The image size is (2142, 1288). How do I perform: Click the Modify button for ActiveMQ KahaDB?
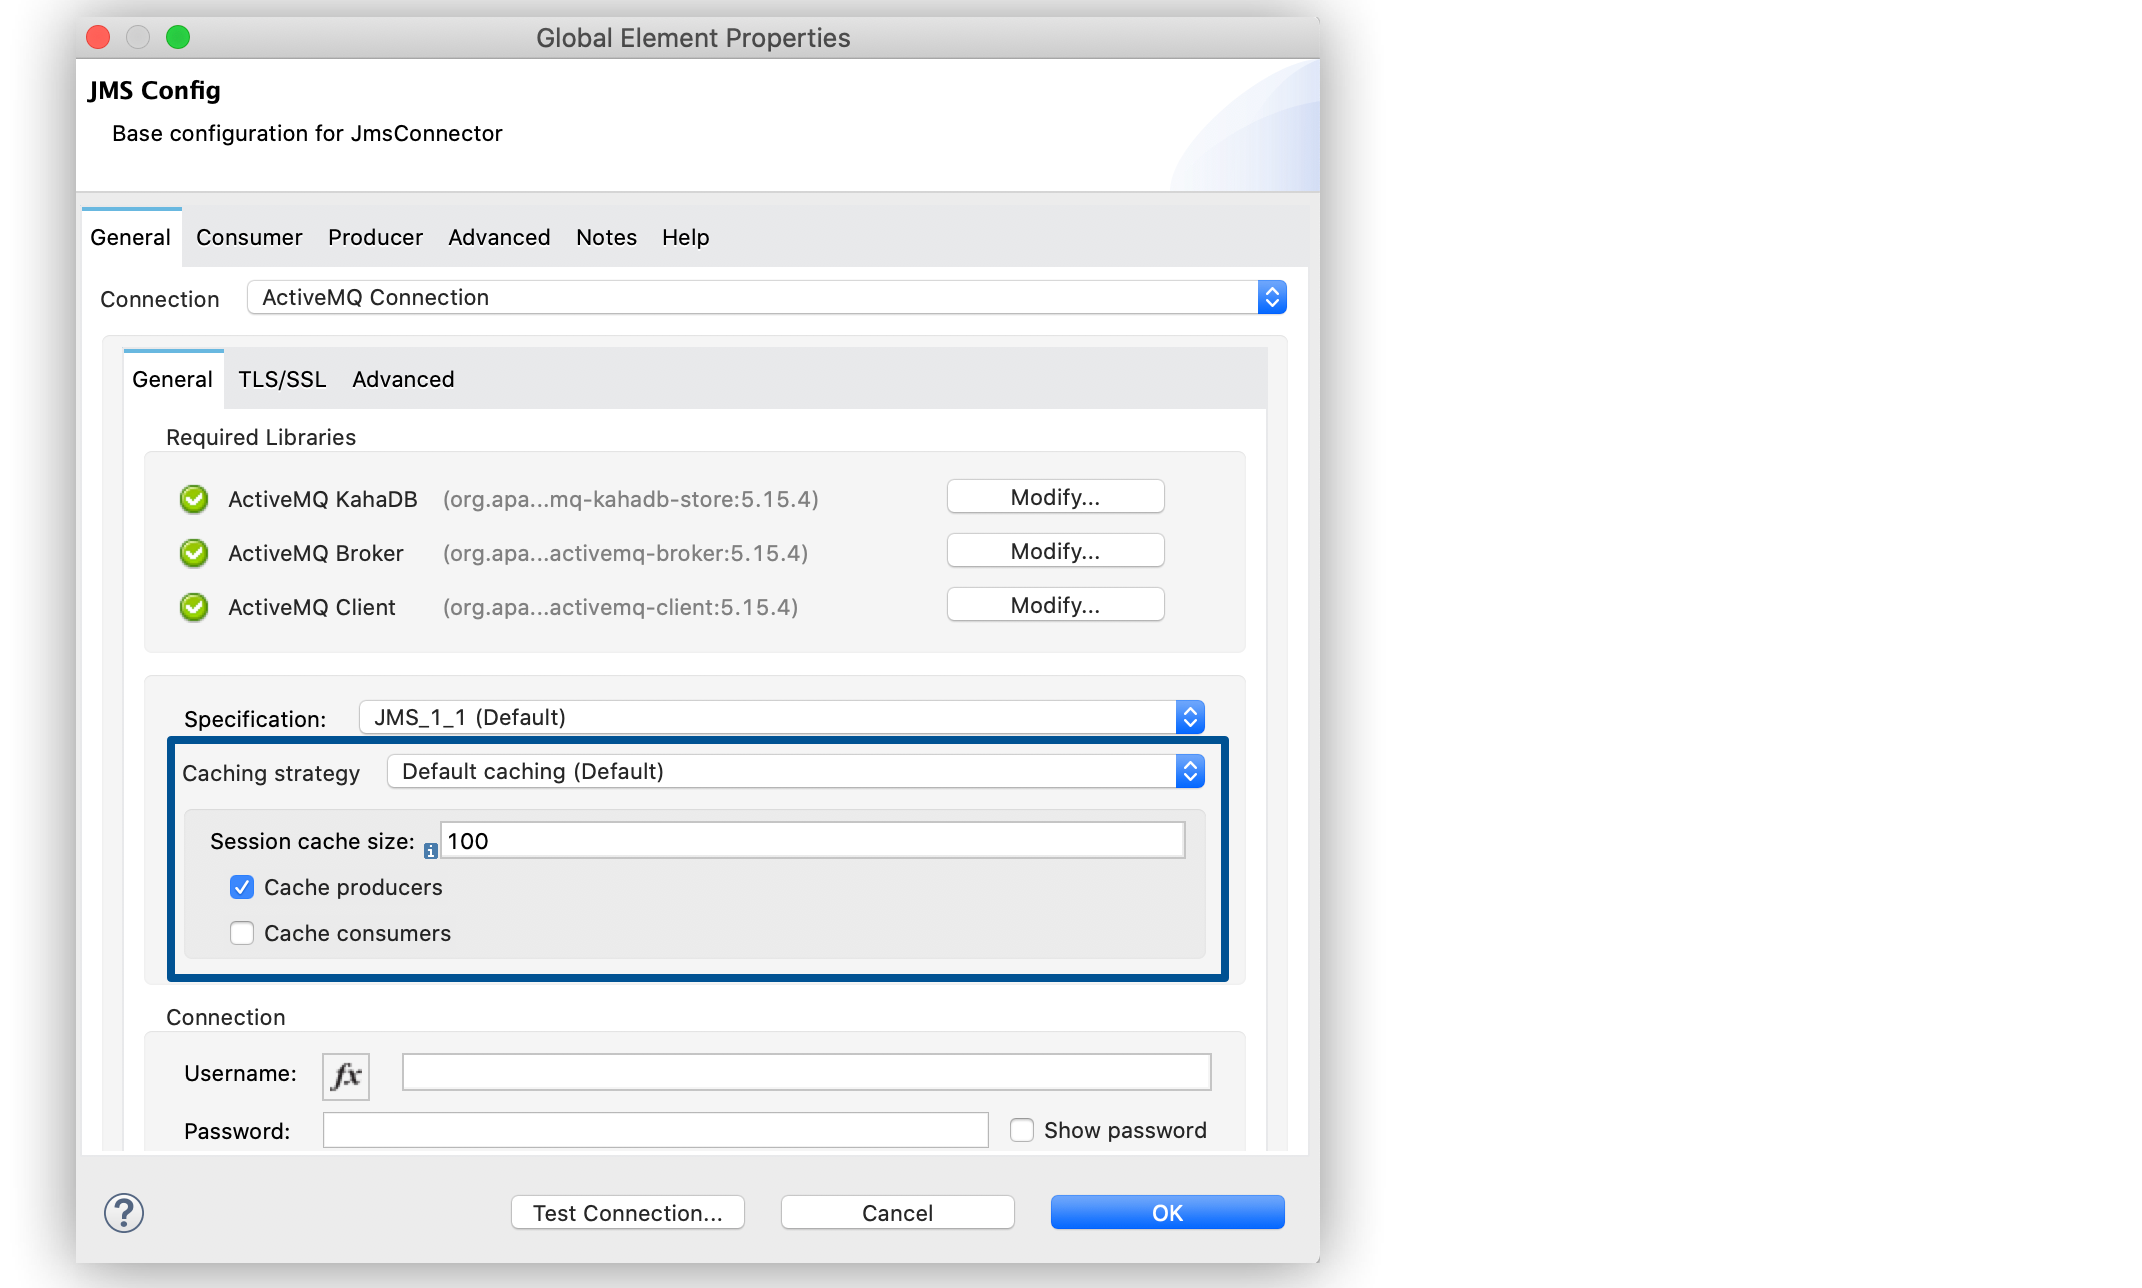click(1056, 497)
